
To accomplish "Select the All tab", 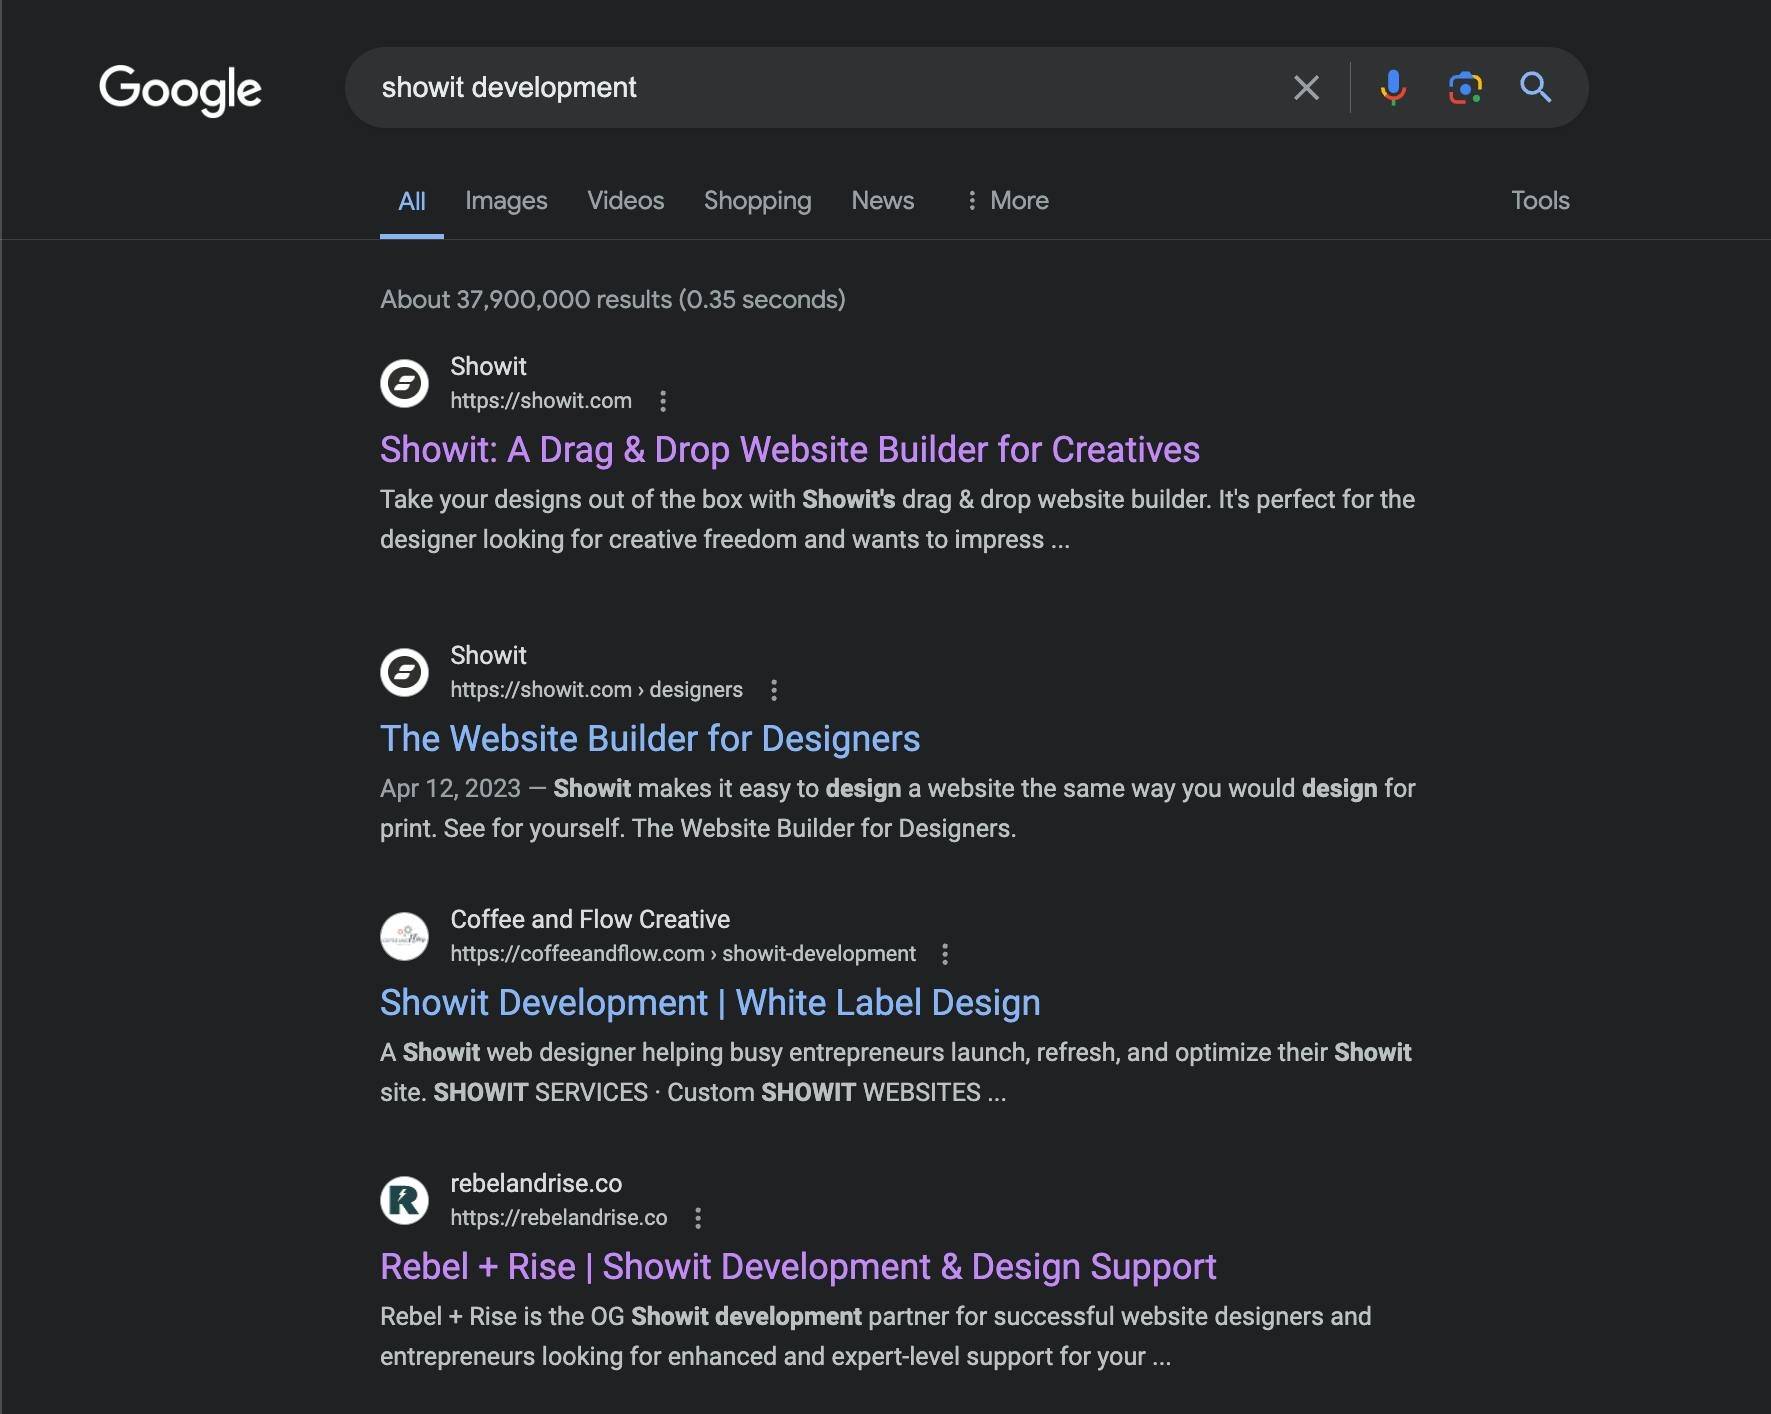I will tap(412, 201).
